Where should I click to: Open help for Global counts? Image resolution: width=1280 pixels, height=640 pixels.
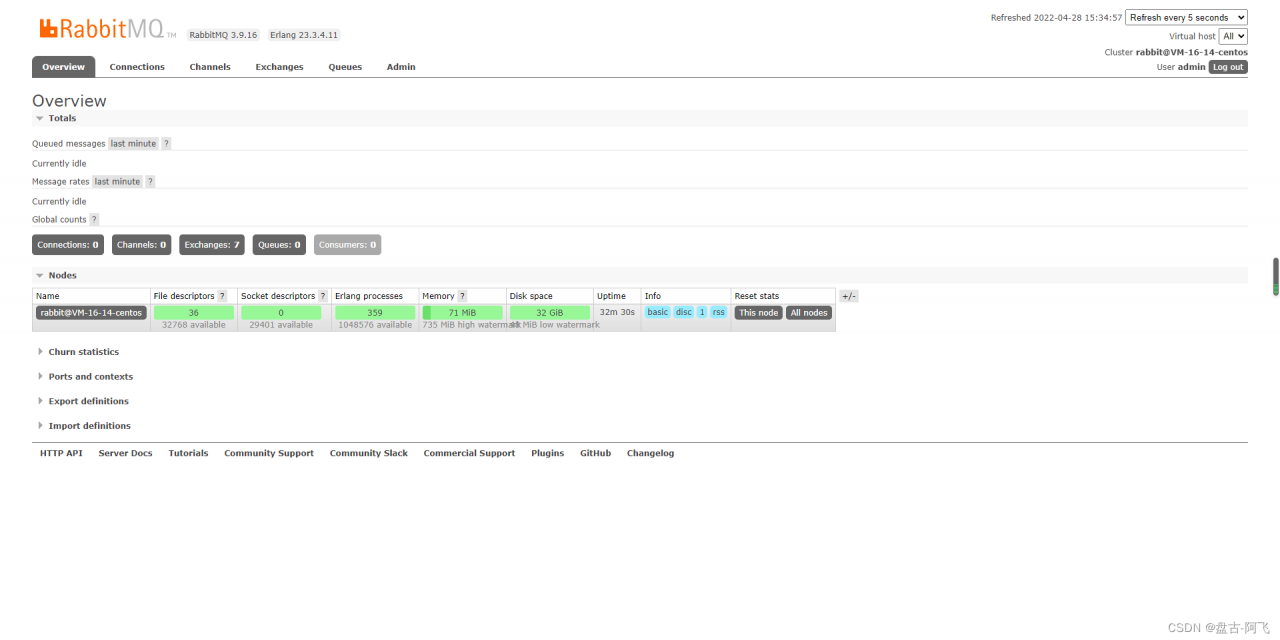click(x=94, y=220)
